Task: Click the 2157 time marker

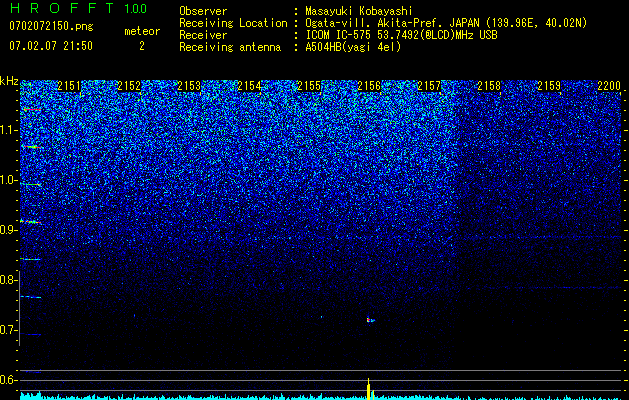Action: click(x=429, y=86)
